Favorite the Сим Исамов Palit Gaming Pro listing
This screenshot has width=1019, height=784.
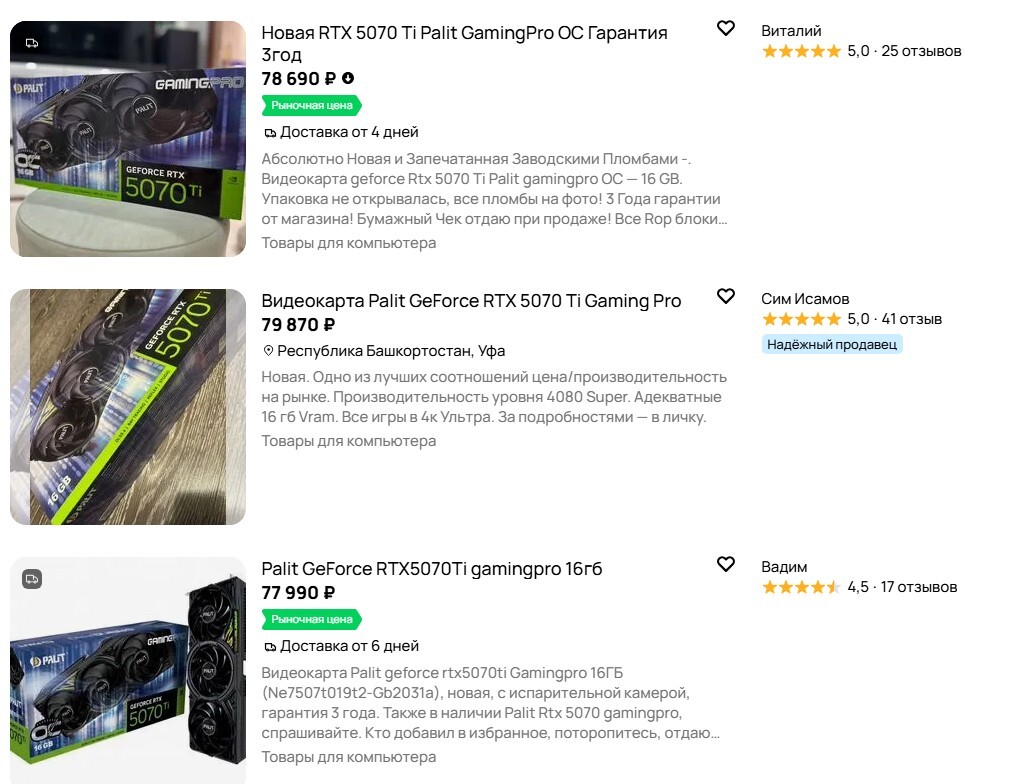(726, 296)
